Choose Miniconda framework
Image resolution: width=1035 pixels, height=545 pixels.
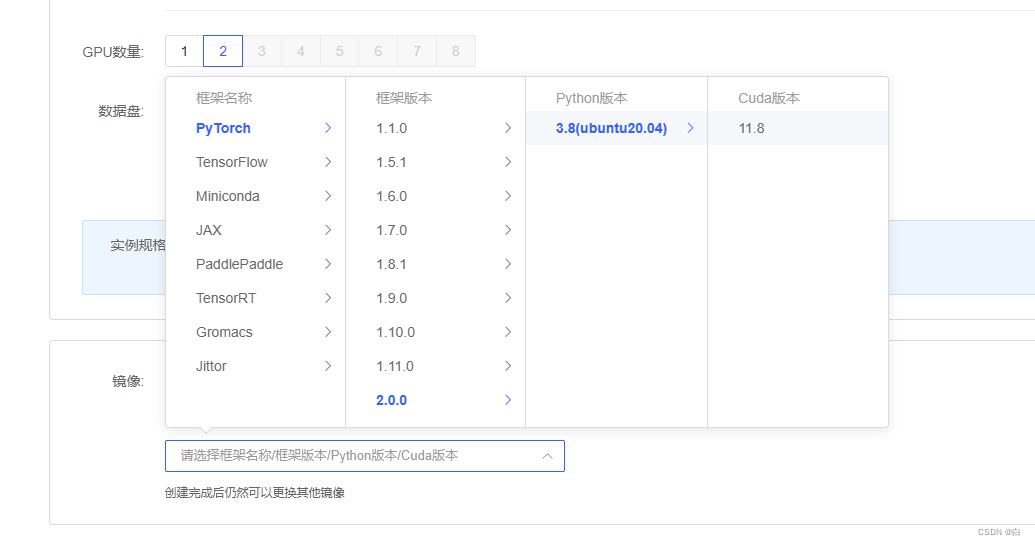[255, 196]
